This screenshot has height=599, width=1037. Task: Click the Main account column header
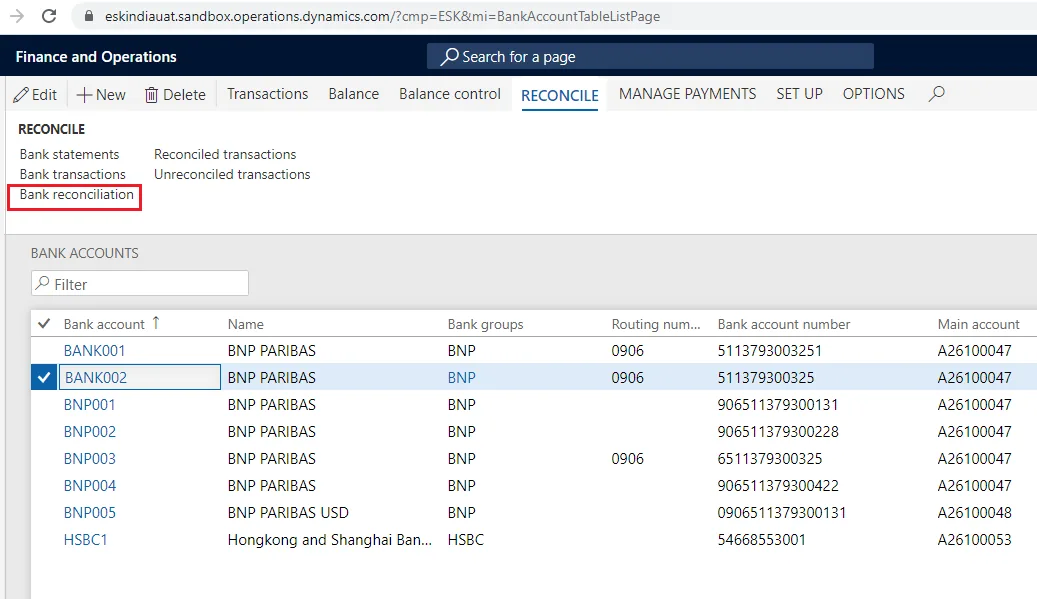978,324
